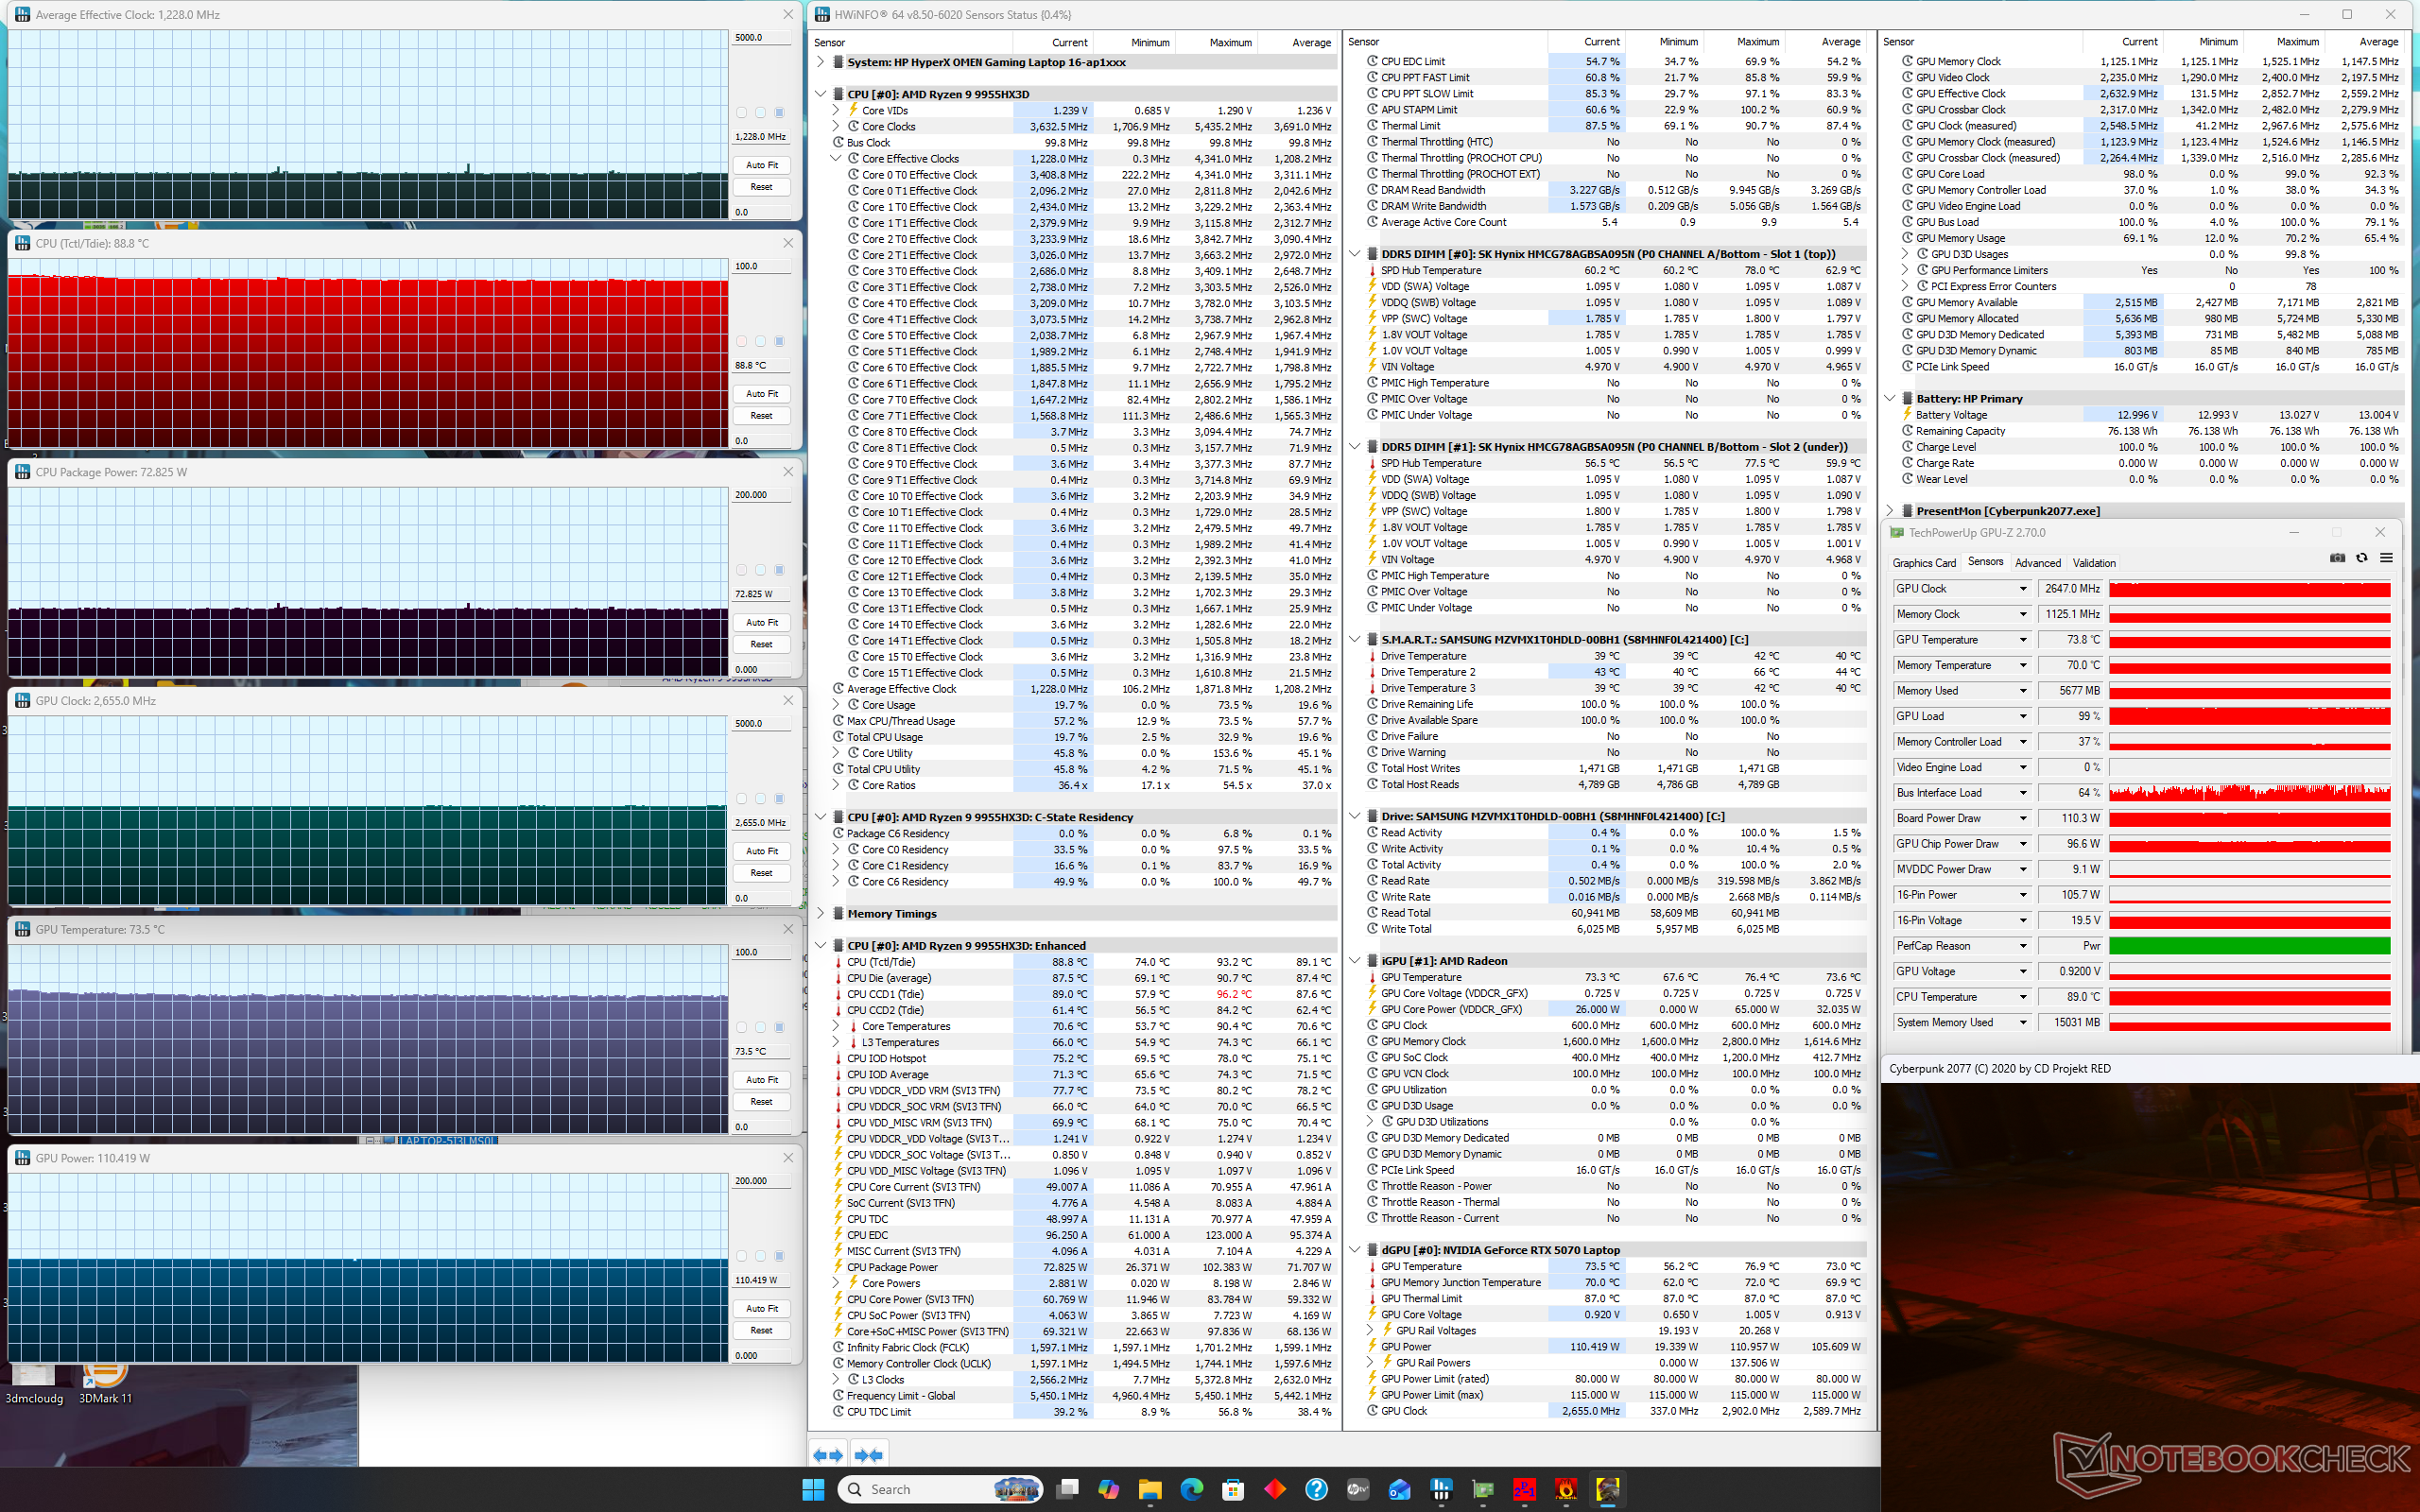This screenshot has height=1512, width=2420.
Task: Switch to Cyberpunk 2077 via its taskbar icon
Action: 1608,1489
